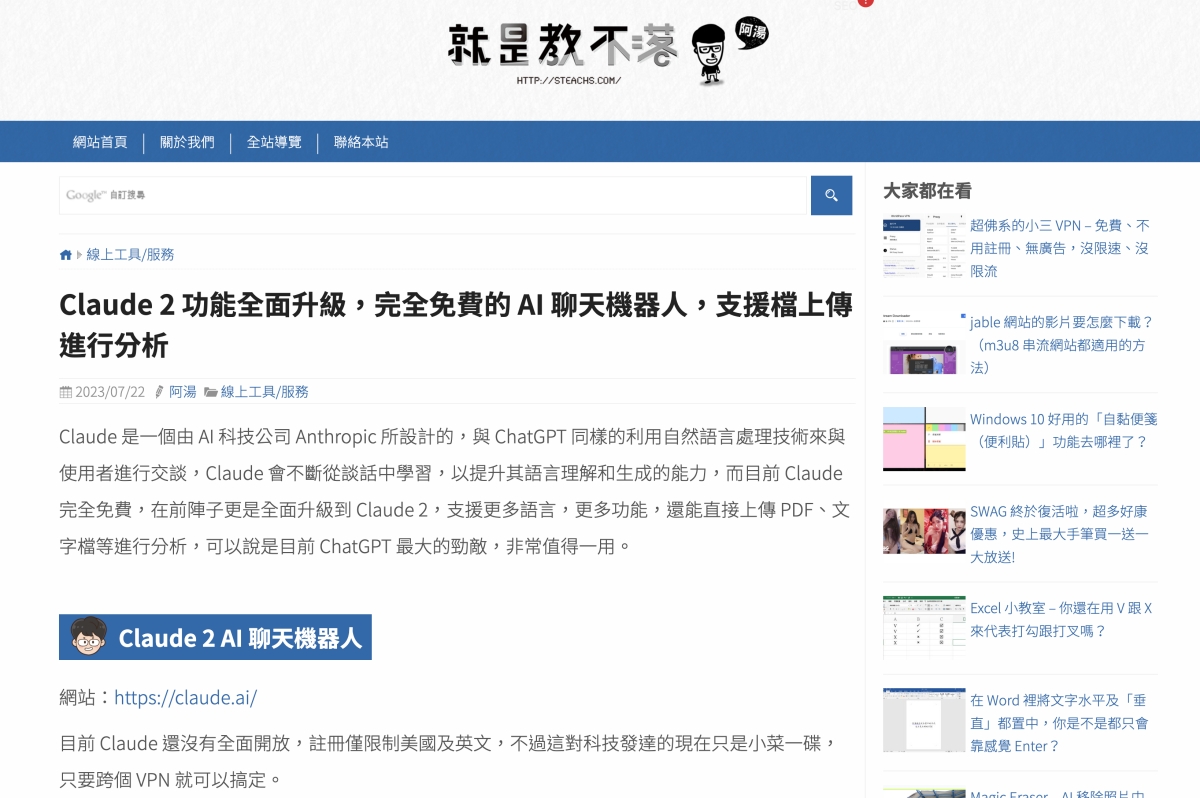
Task: Open 聯絡本站 menu item
Action: pyautogui.click(x=361, y=142)
